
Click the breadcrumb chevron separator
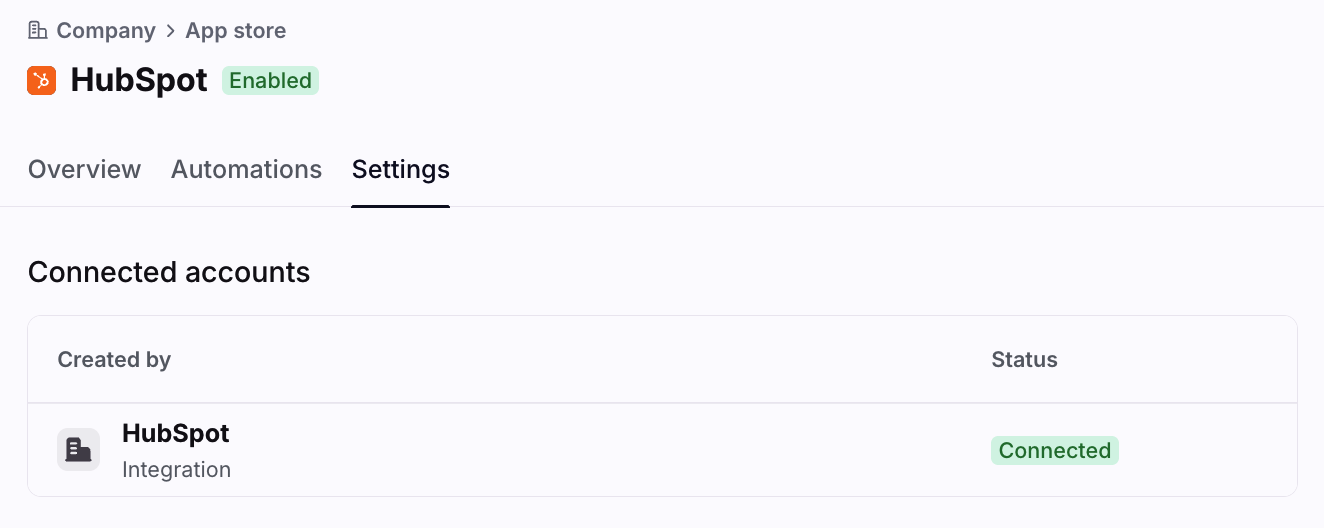pyautogui.click(x=171, y=31)
